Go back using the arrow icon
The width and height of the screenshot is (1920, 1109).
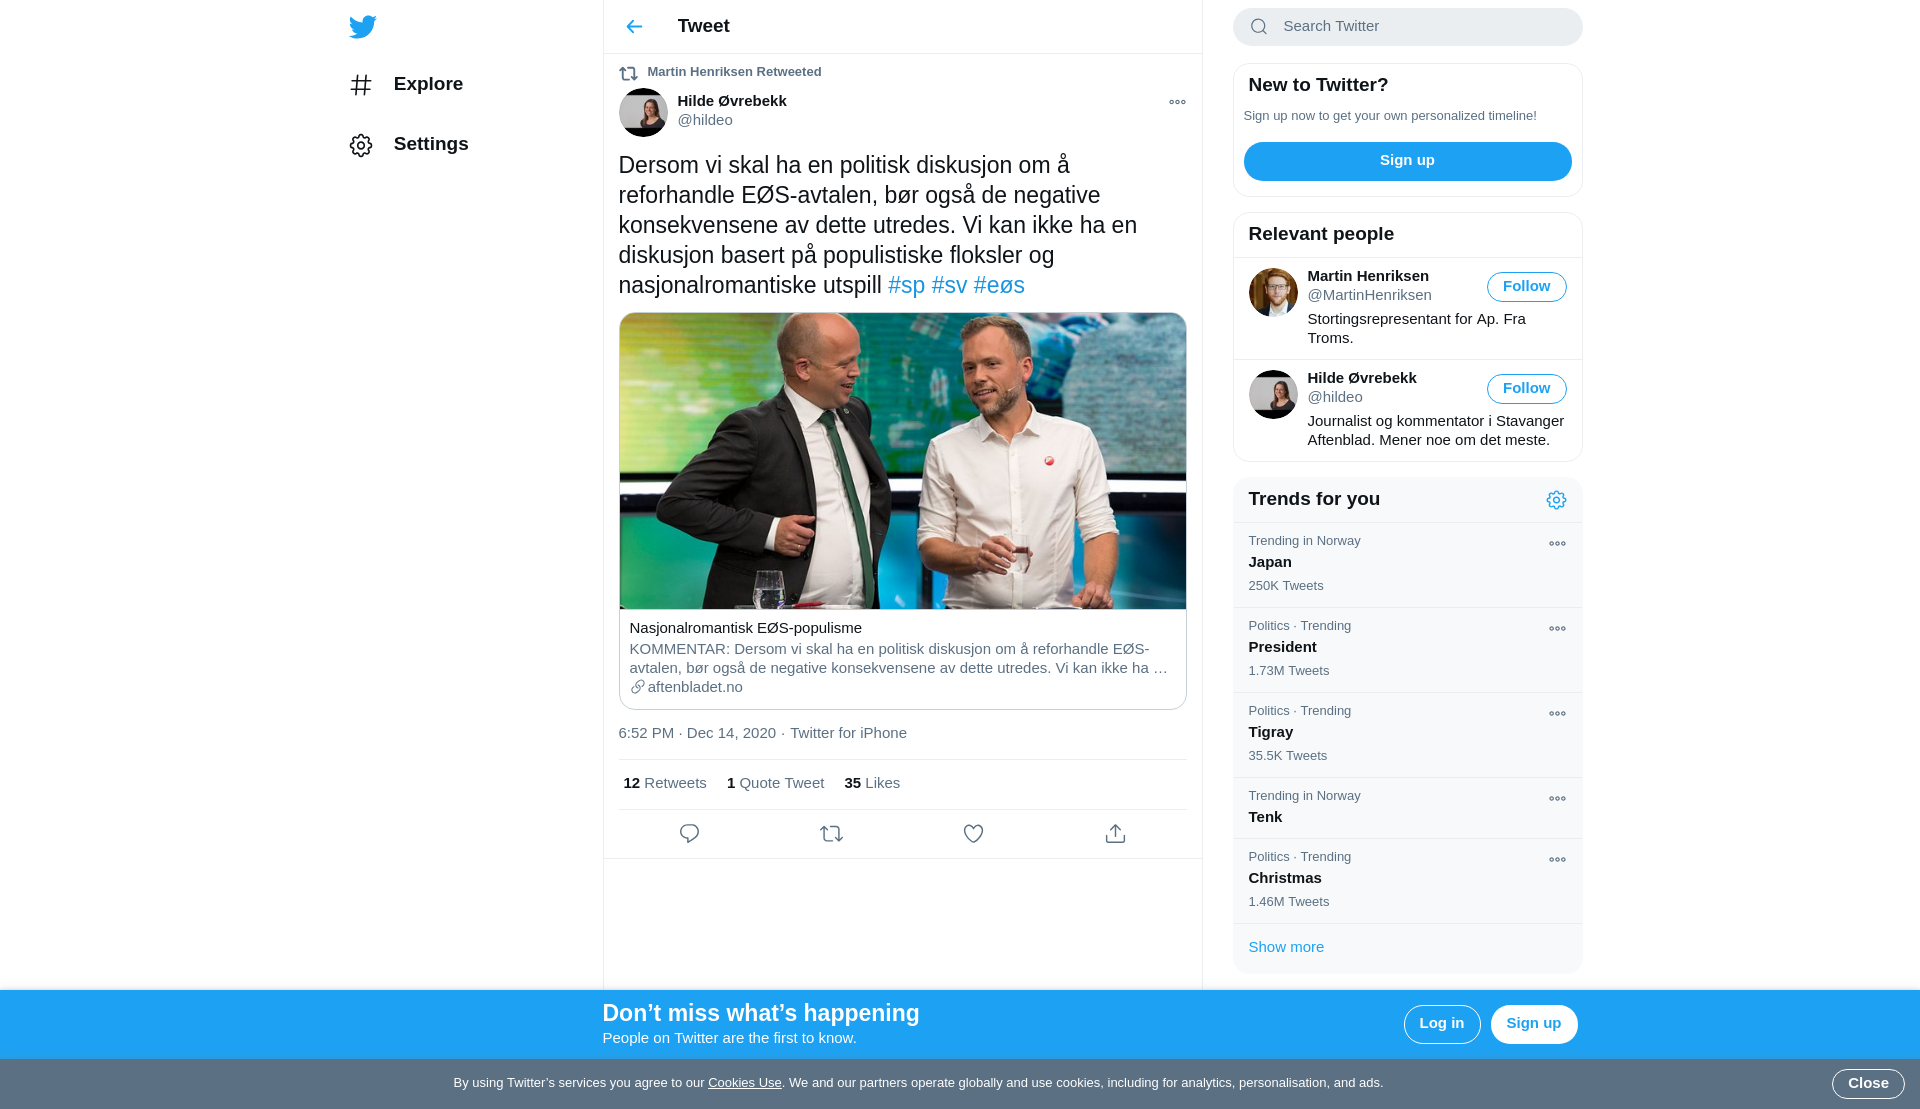coord(634,27)
